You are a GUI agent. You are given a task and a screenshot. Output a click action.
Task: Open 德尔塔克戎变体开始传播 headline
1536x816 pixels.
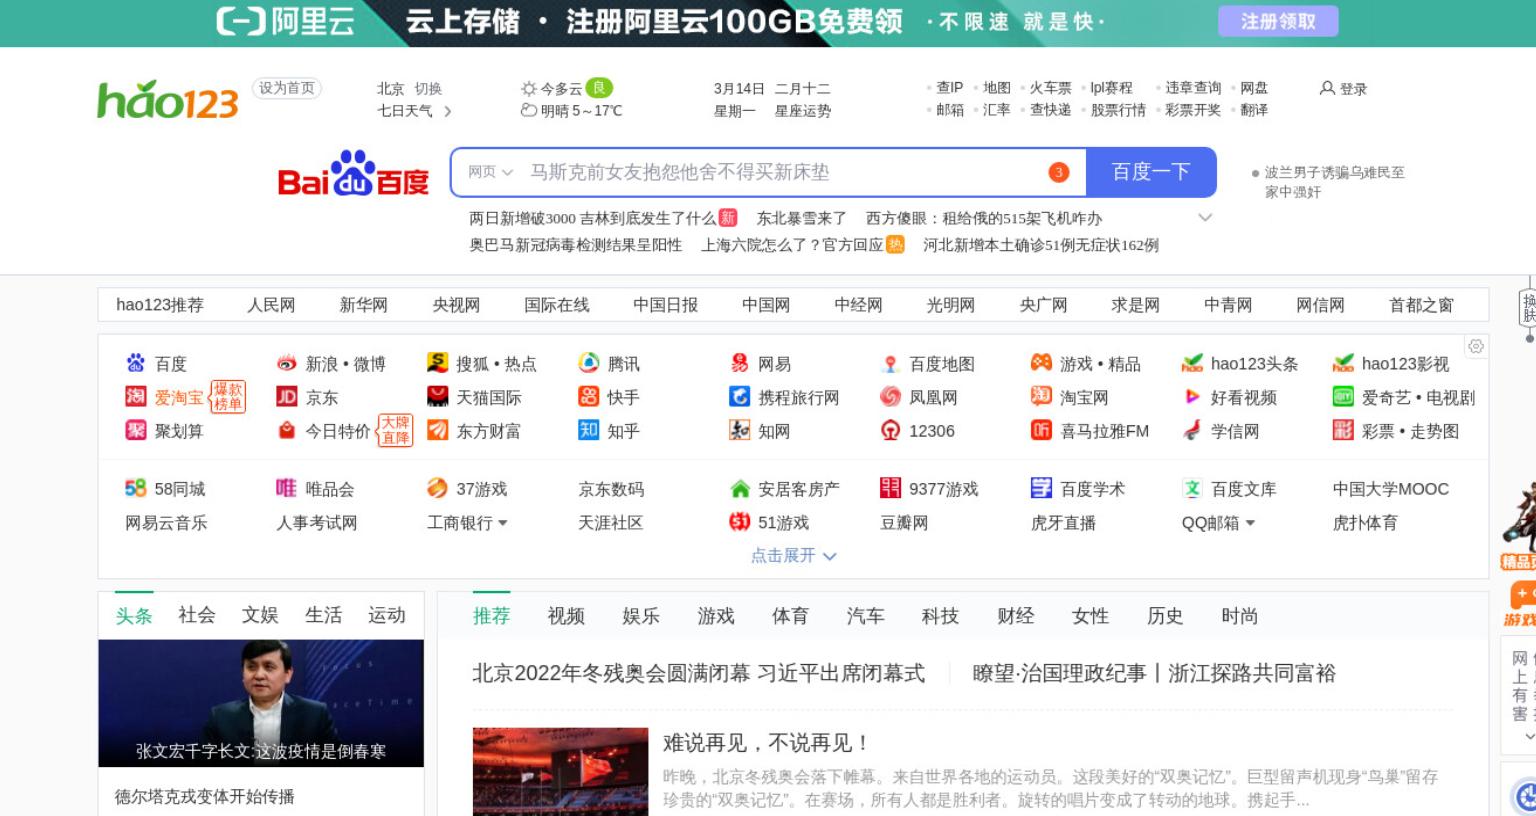coord(204,797)
